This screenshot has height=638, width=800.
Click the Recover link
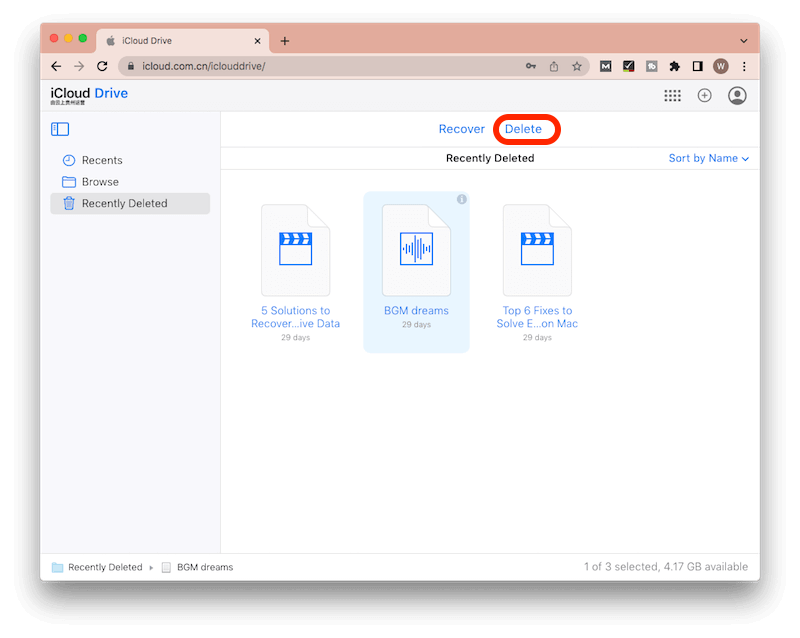click(461, 129)
